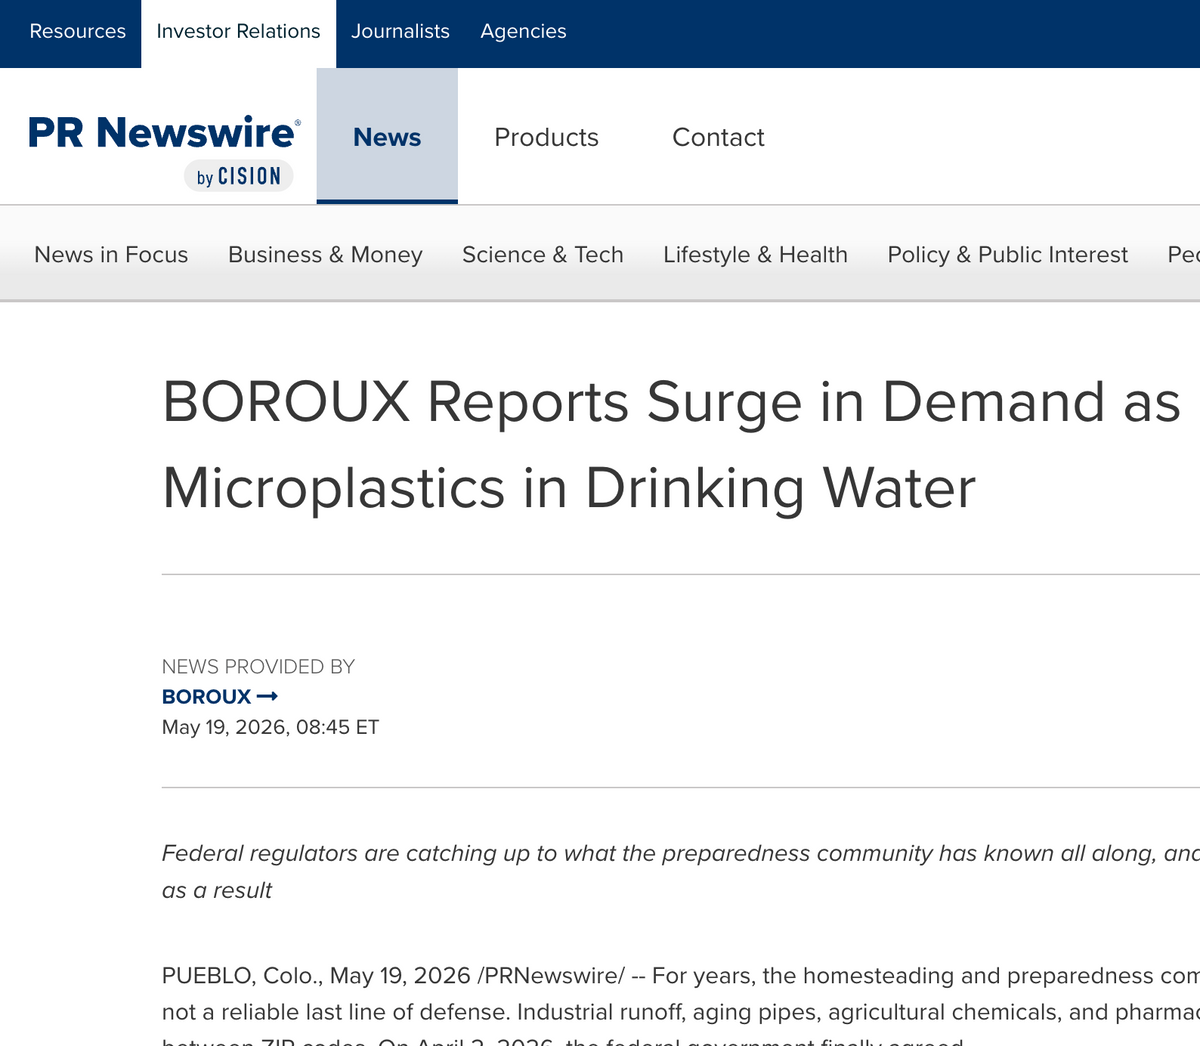Click the 'Microplastics in Drinking Water' headline line
This screenshot has height=1046, width=1200.
pos(569,489)
